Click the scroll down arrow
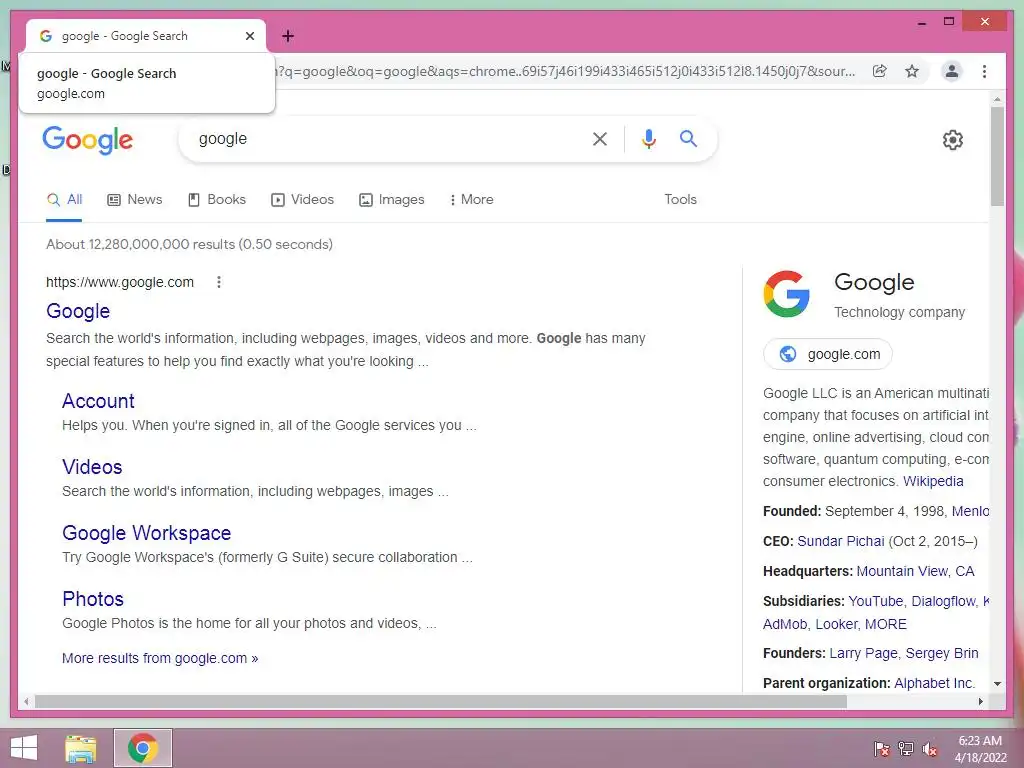Viewport: 1024px width, 768px height. (997, 684)
